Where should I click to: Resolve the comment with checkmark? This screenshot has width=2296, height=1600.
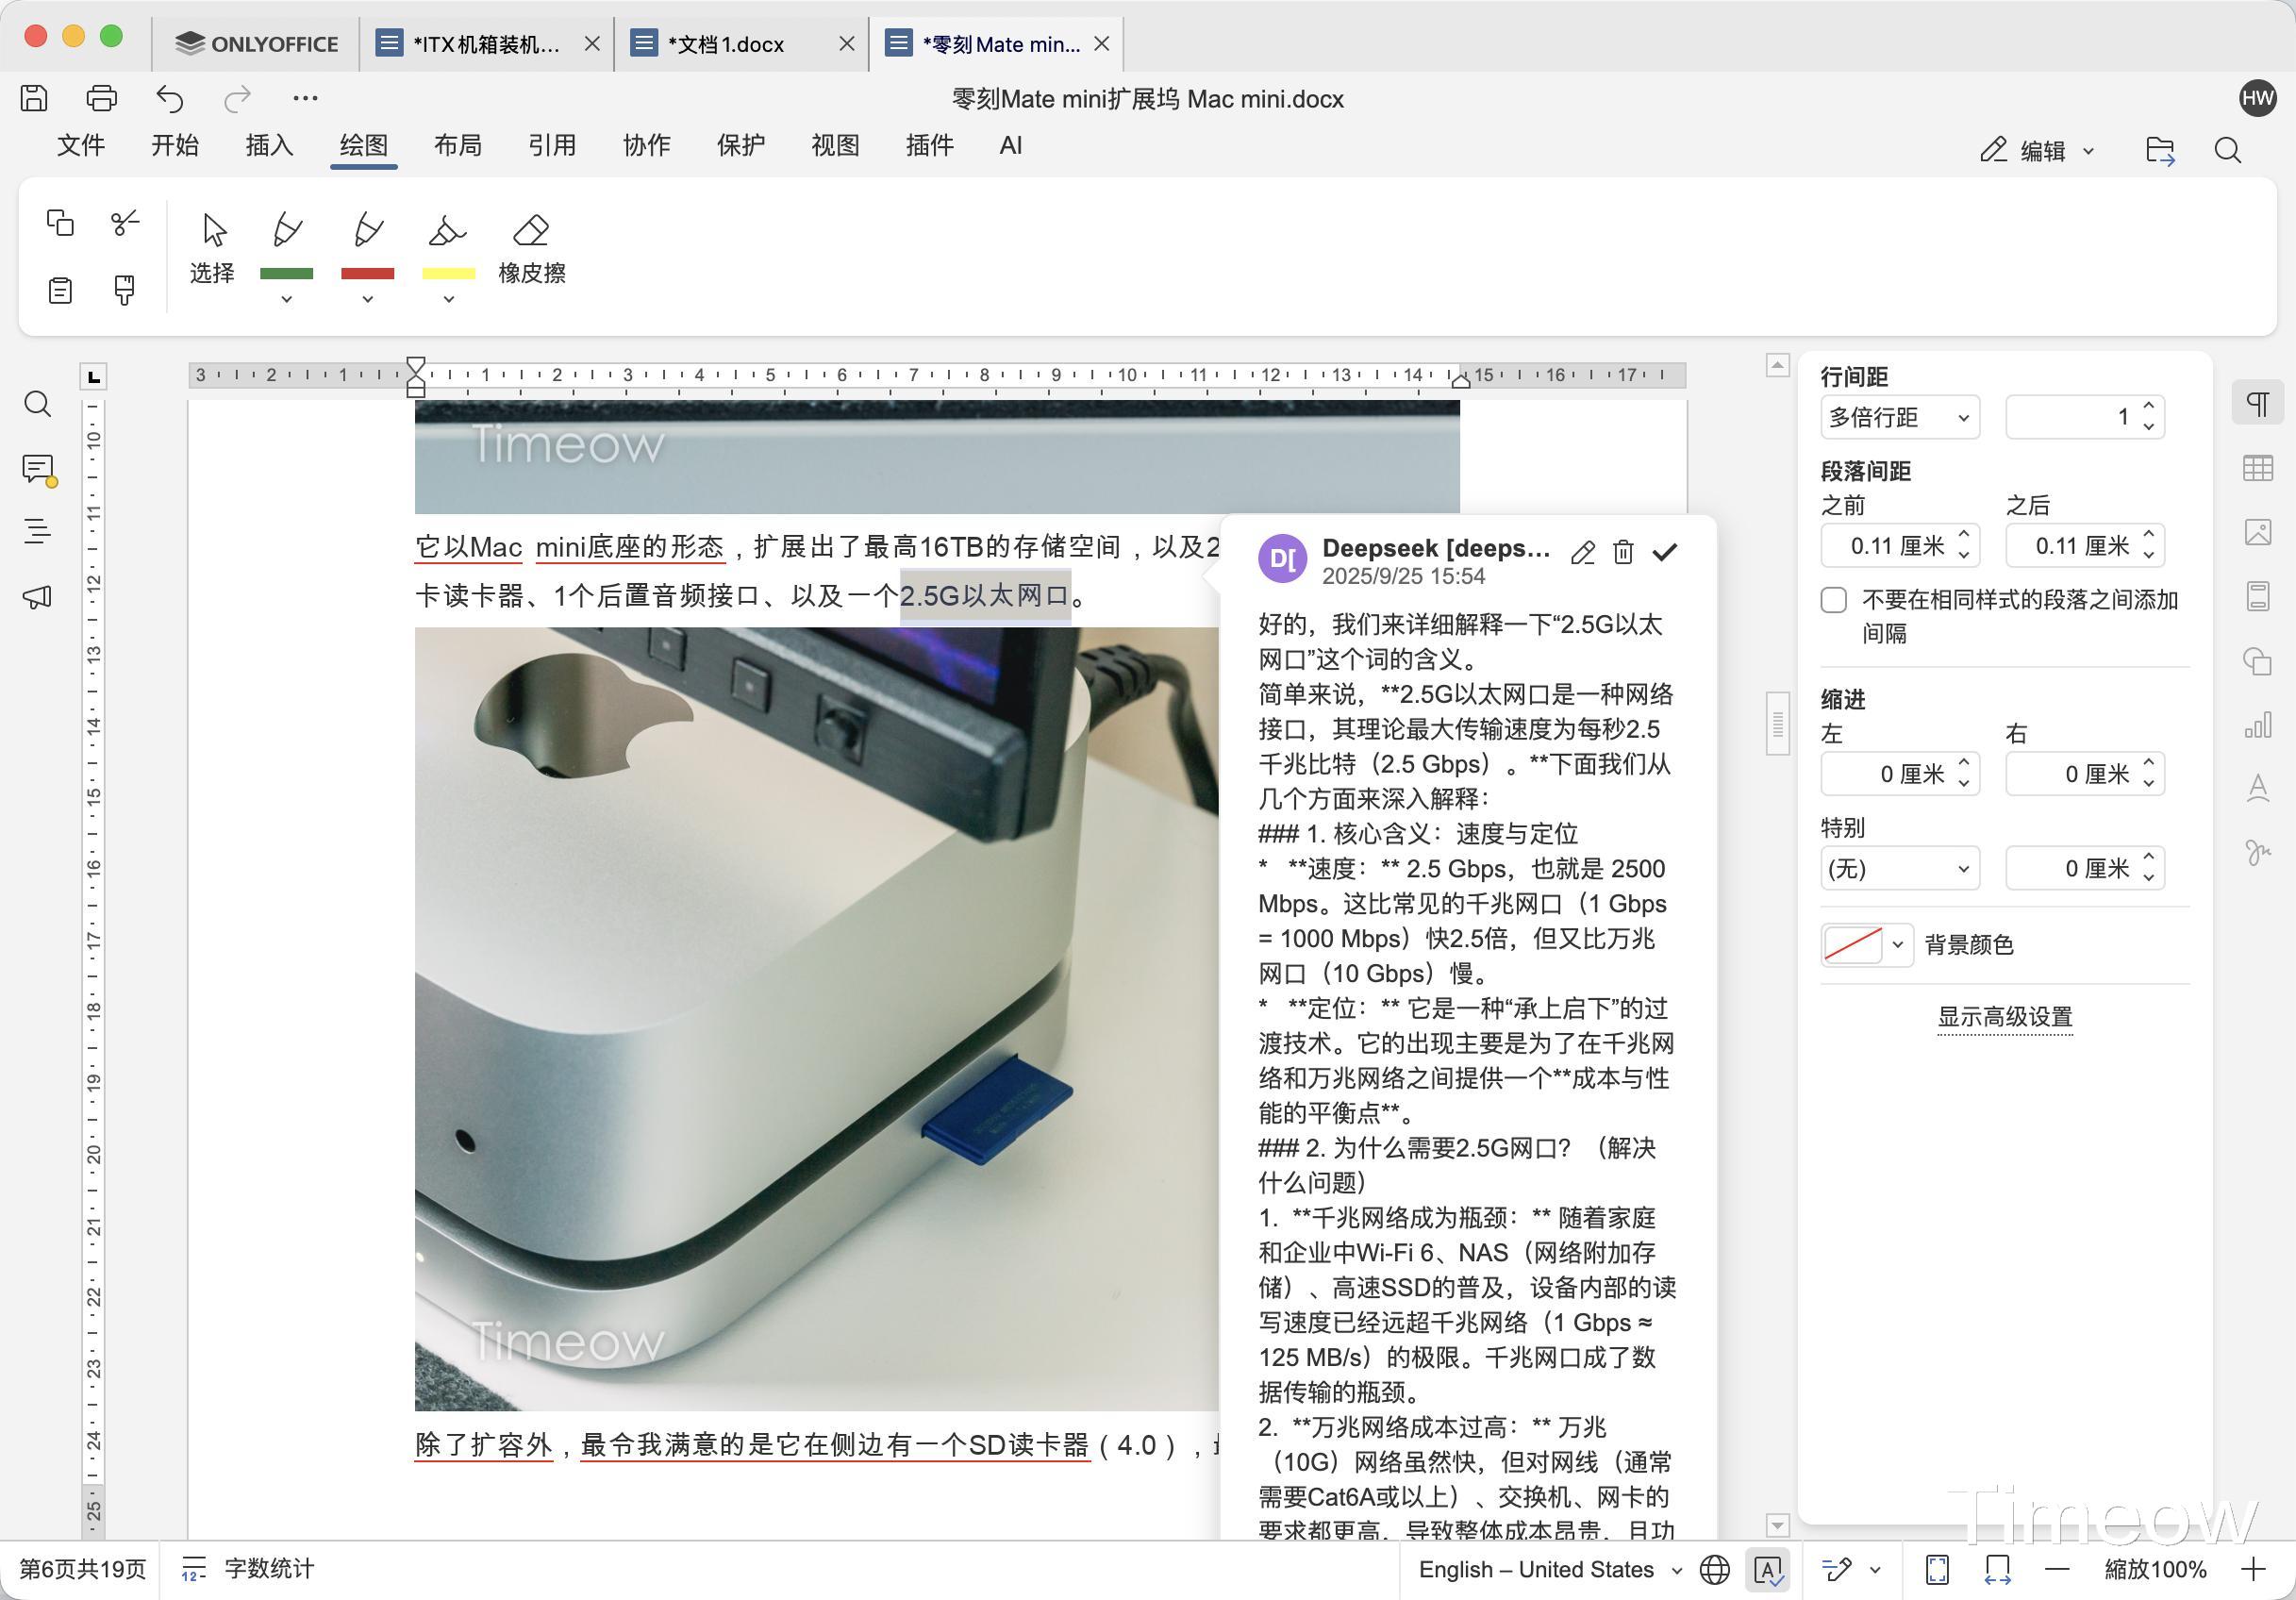pos(1665,552)
